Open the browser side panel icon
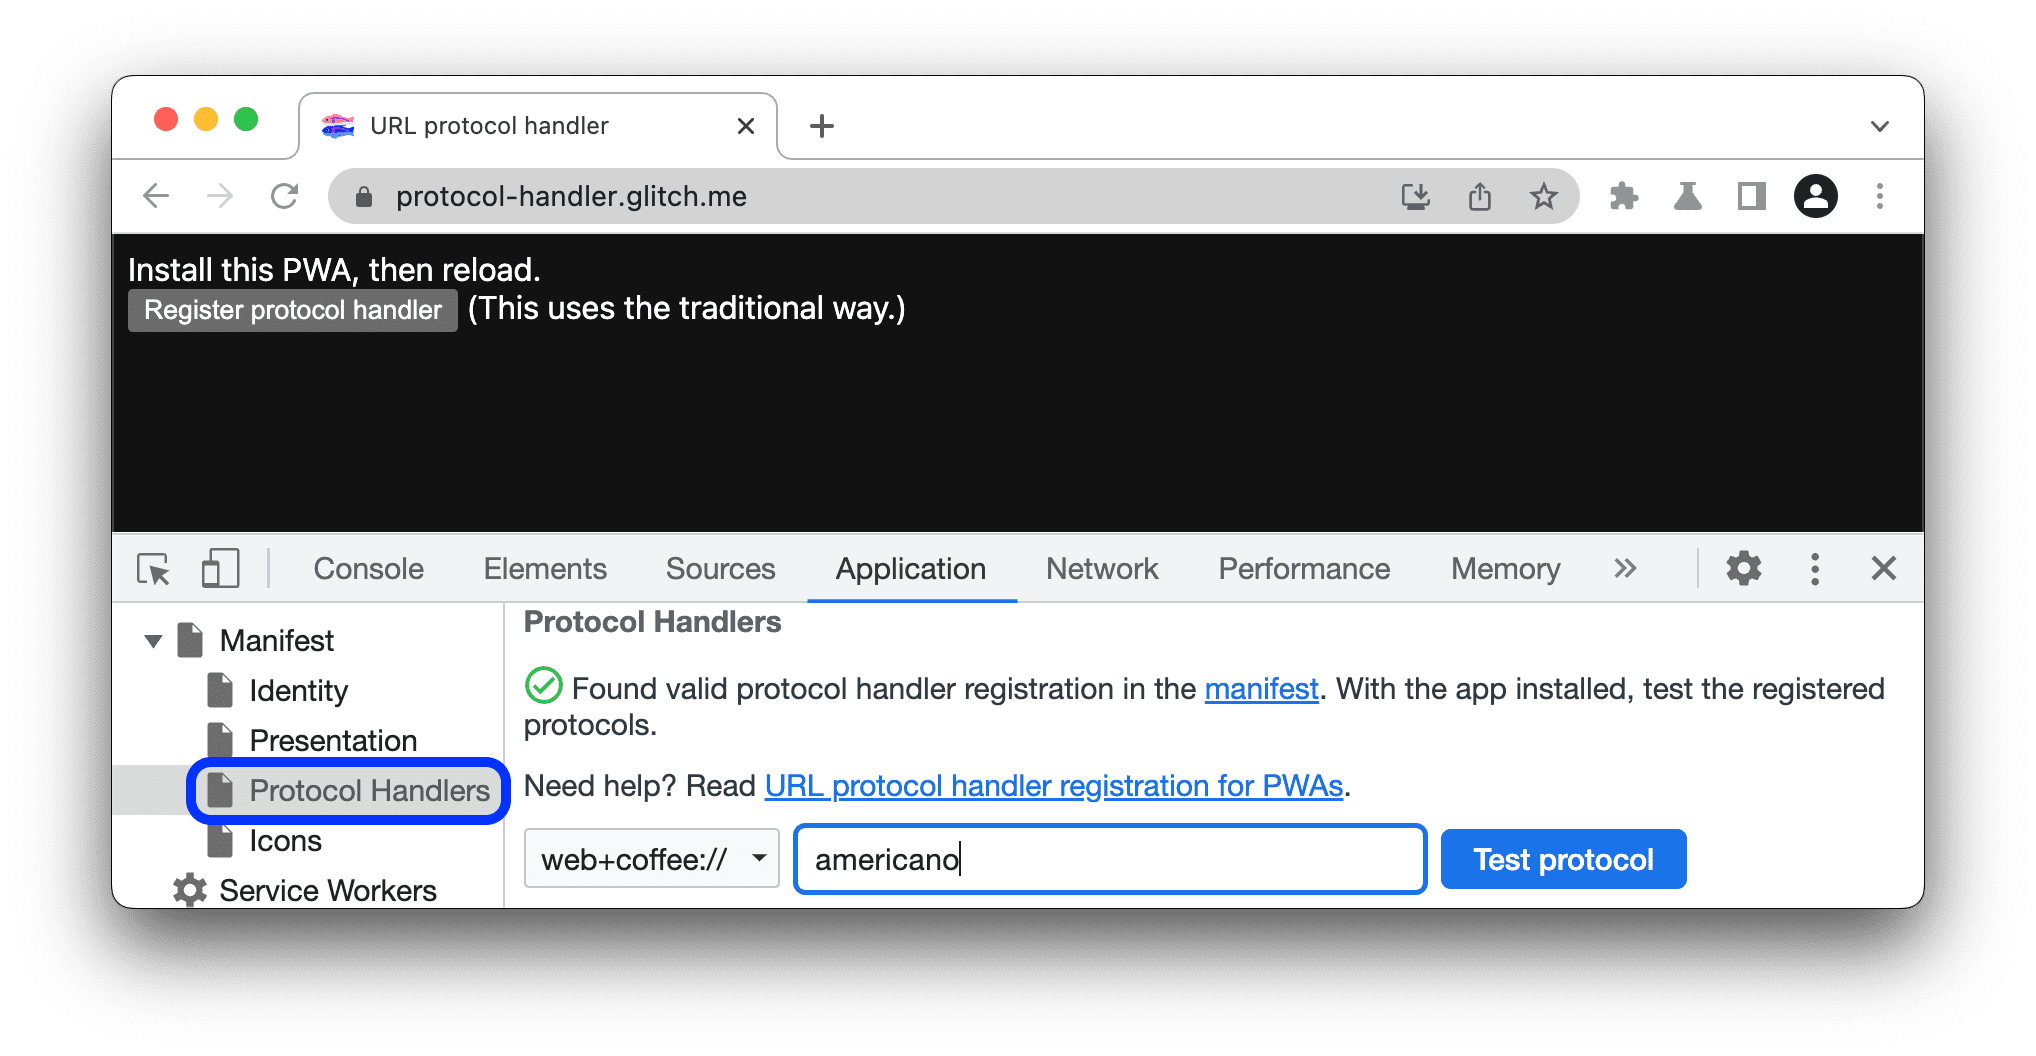Viewport: 2036px width, 1056px height. click(x=1750, y=196)
